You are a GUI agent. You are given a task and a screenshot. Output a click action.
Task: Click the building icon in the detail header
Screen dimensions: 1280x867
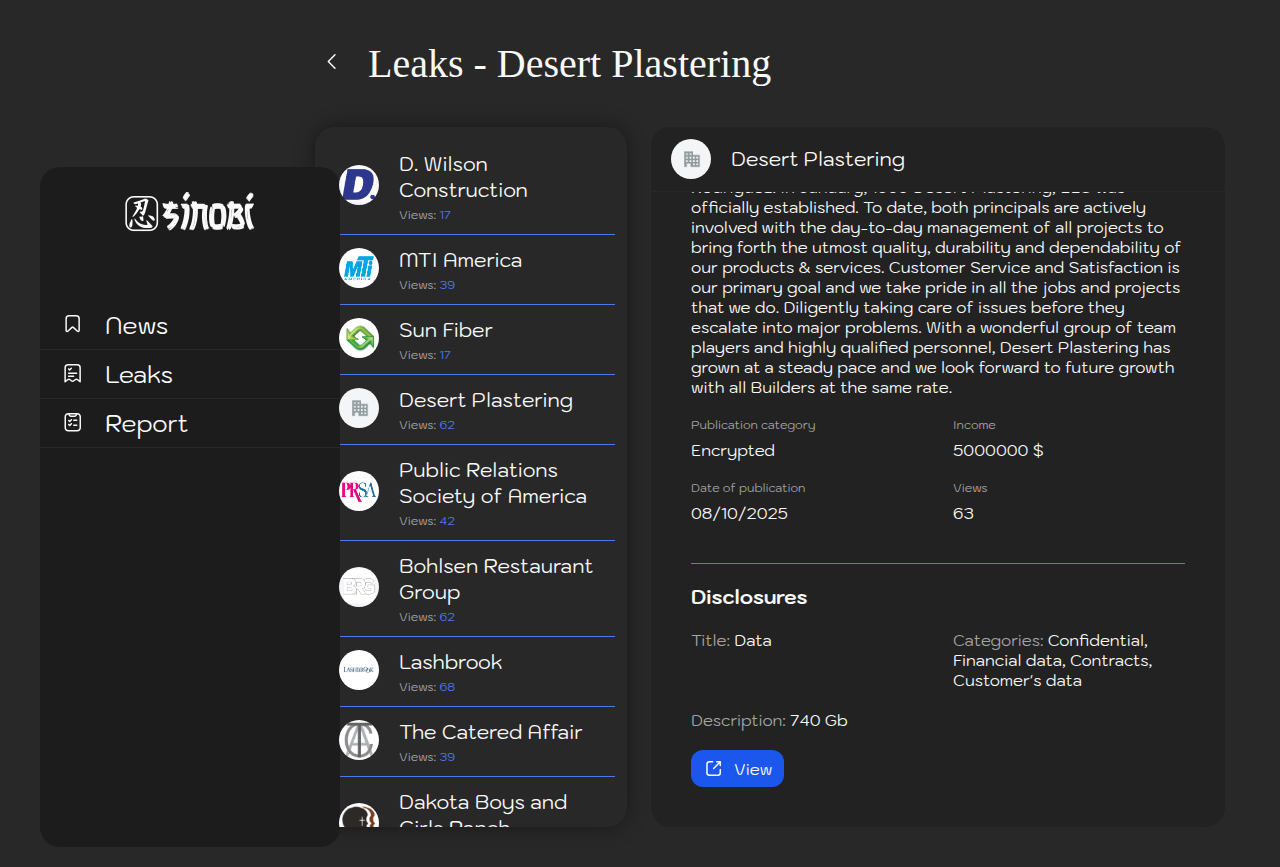coord(691,159)
